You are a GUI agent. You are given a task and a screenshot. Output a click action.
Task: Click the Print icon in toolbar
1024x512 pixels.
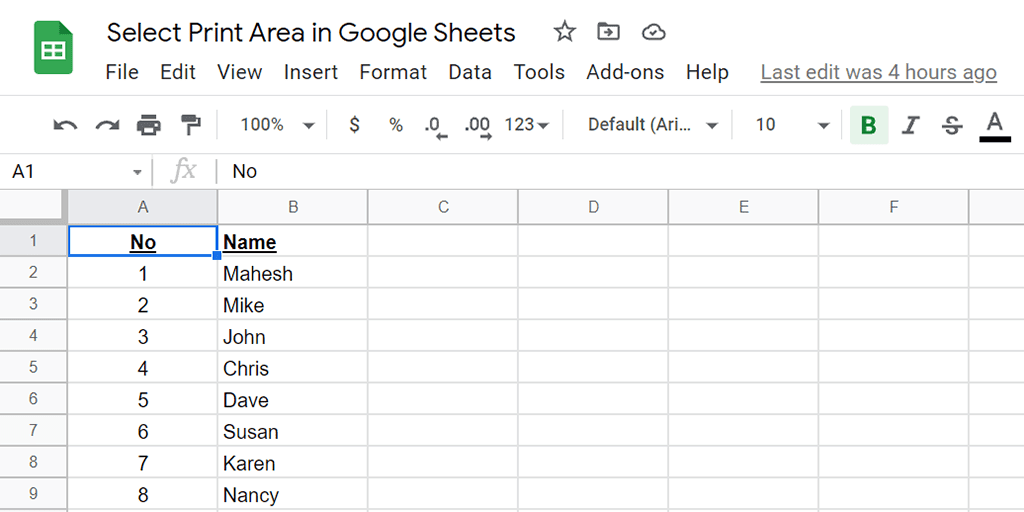149,124
